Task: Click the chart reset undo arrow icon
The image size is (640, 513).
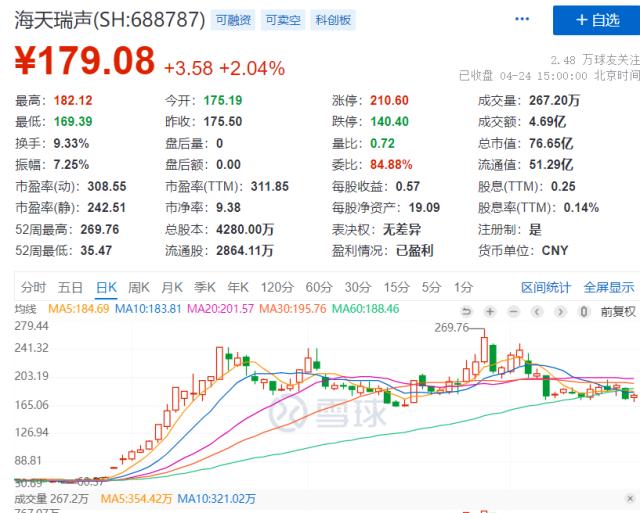Action: [468, 311]
